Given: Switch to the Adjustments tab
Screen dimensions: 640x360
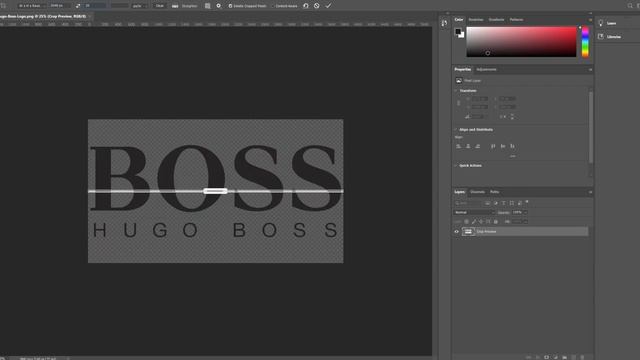Looking at the screenshot, I should click(486, 69).
